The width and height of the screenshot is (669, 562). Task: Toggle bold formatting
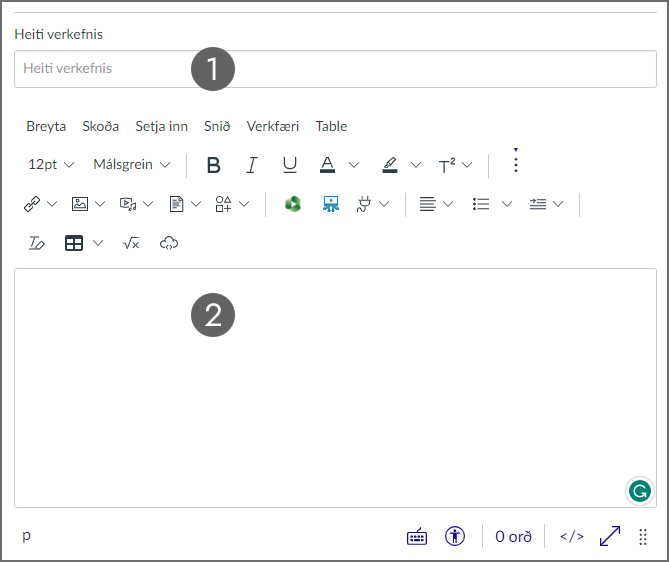click(x=213, y=165)
